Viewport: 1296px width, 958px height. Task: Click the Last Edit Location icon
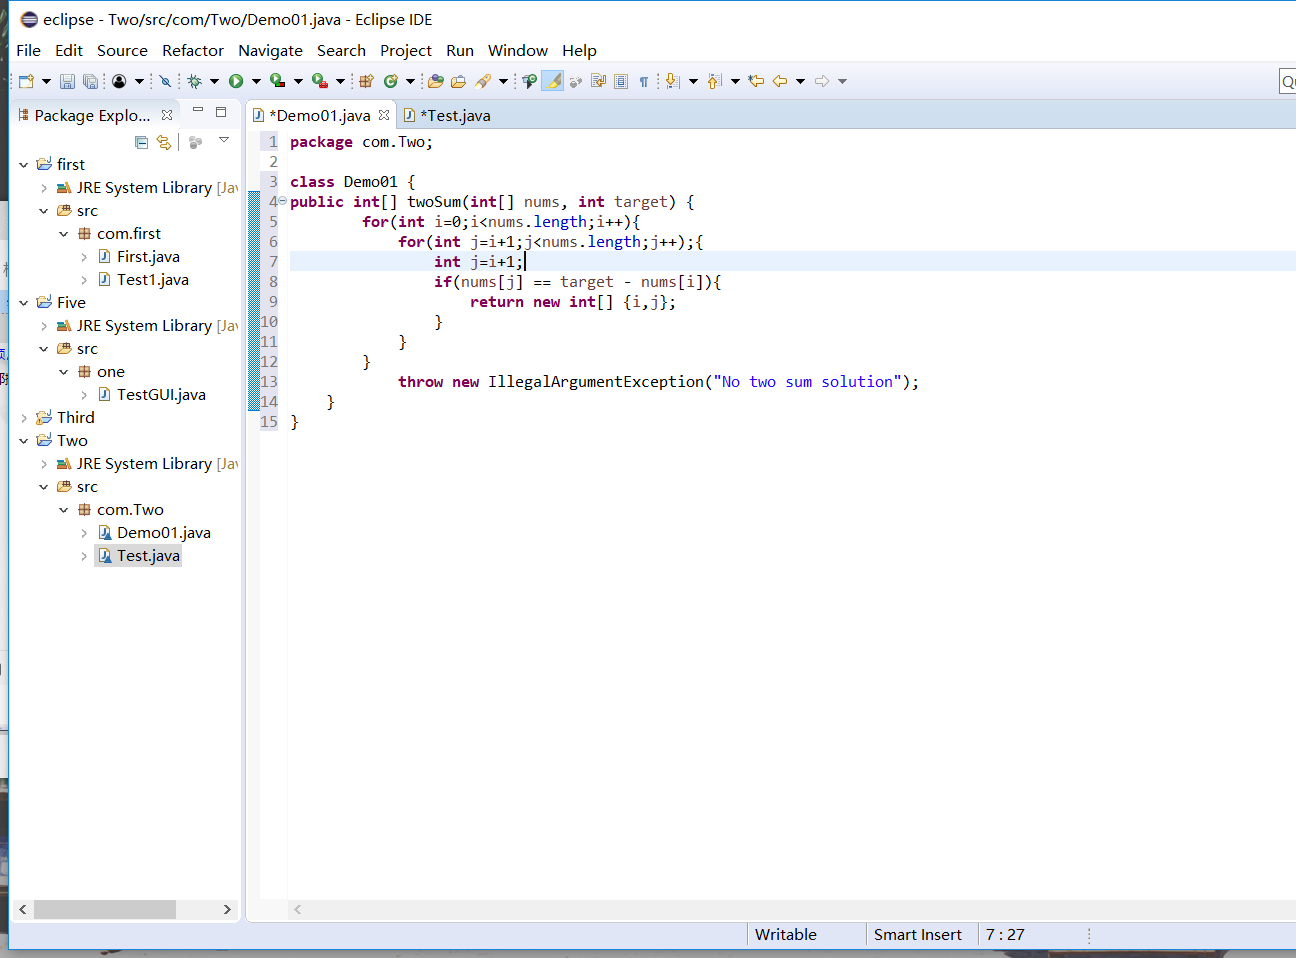[756, 81]
